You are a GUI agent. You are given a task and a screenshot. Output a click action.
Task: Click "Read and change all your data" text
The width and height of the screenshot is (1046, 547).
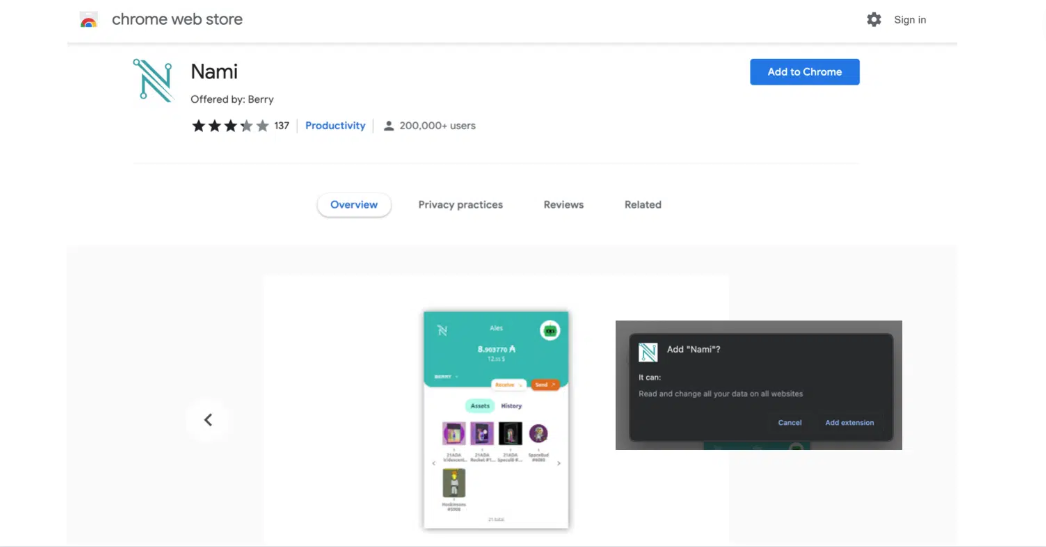pos(720,394)
